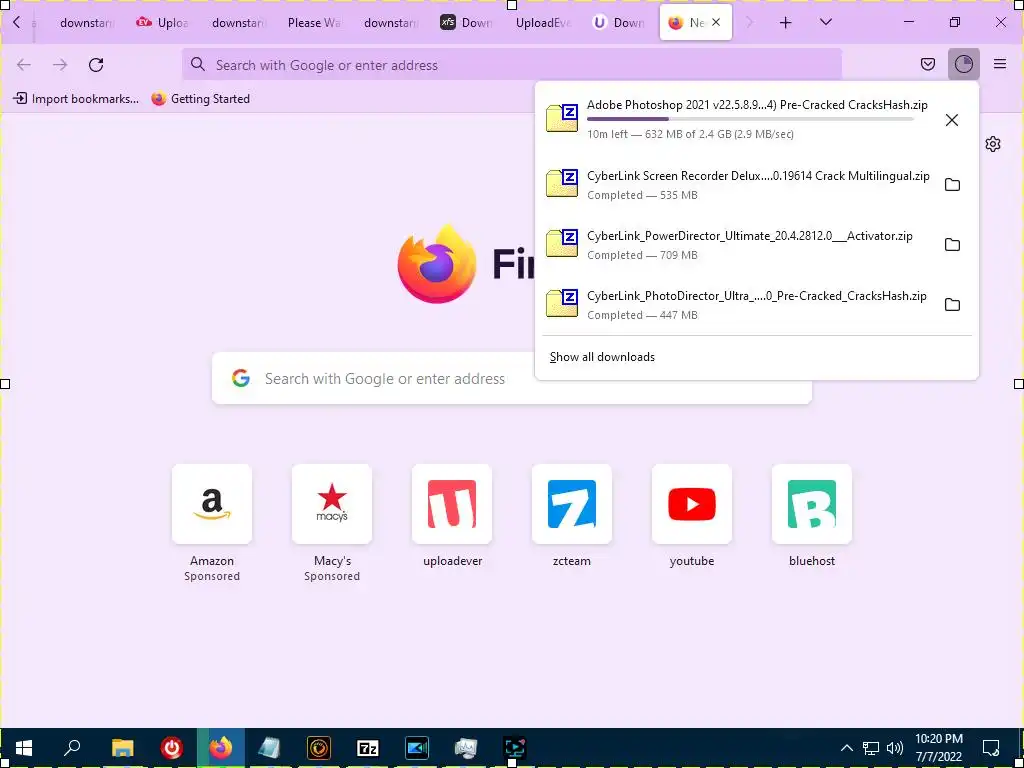Click Import bookmarks in bookmarks toolbar
The height and width of the screenshot is (768, 1024).
[76, 99]
